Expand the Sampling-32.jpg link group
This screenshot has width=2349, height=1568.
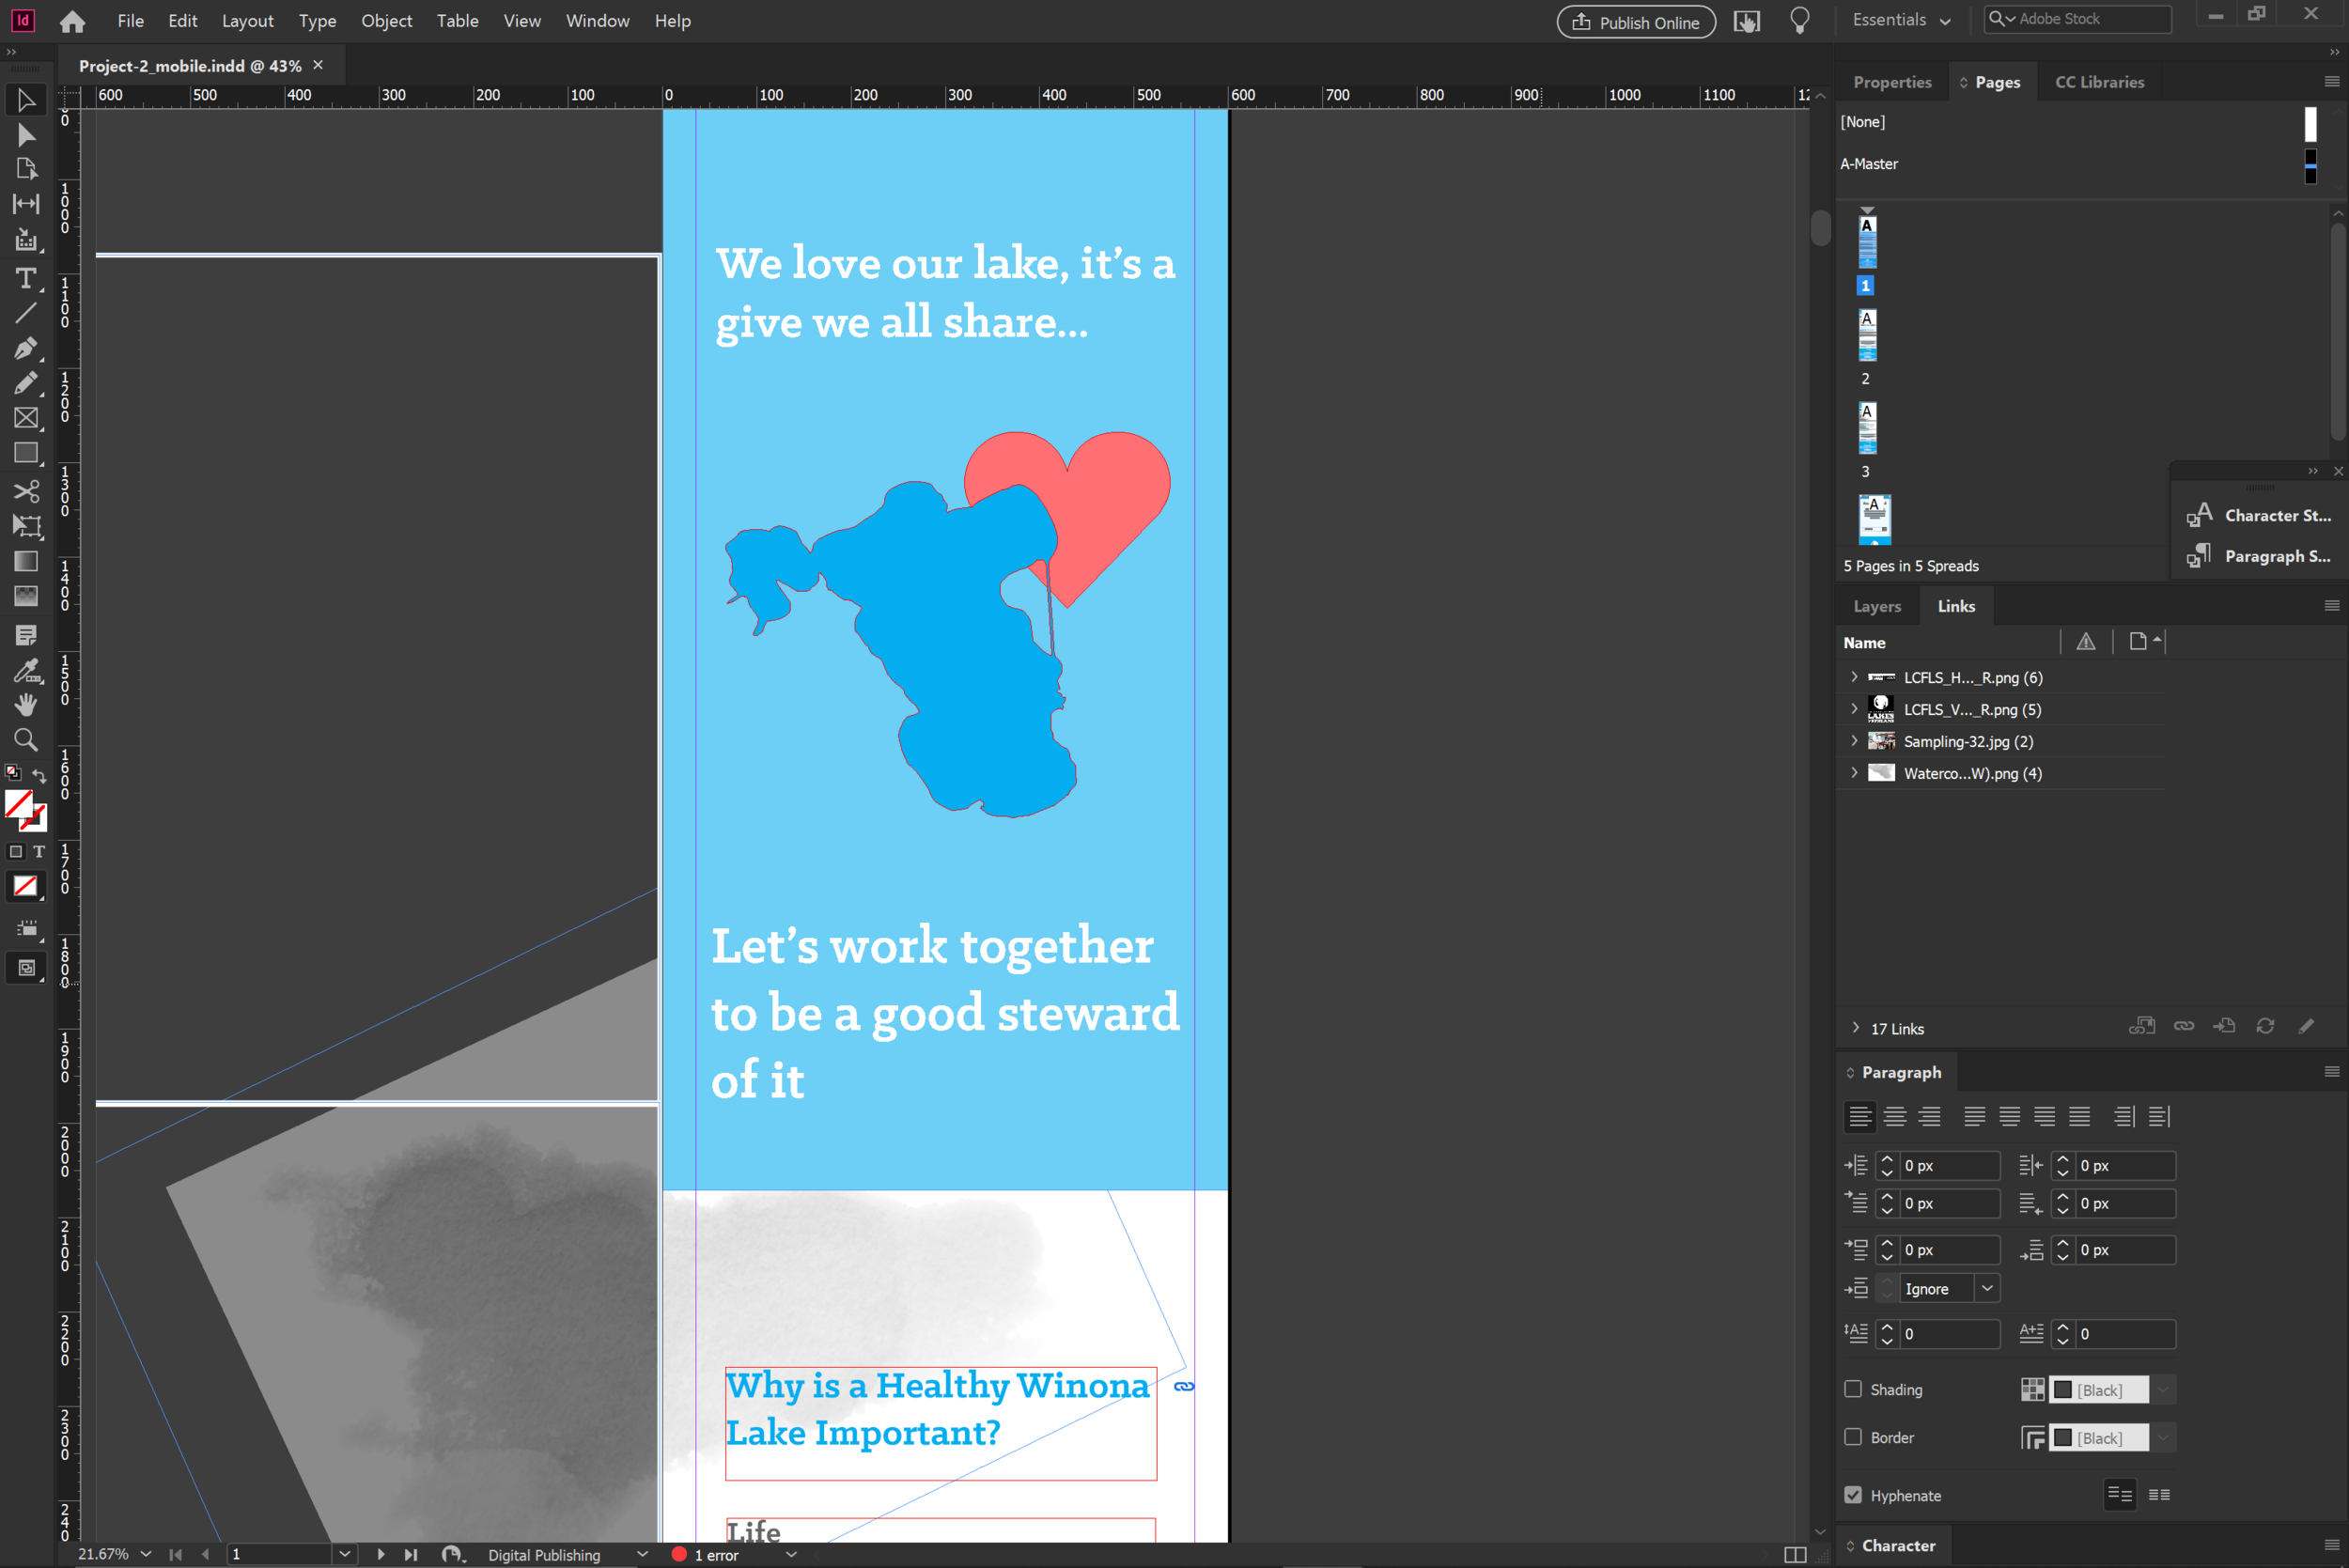1854,741
